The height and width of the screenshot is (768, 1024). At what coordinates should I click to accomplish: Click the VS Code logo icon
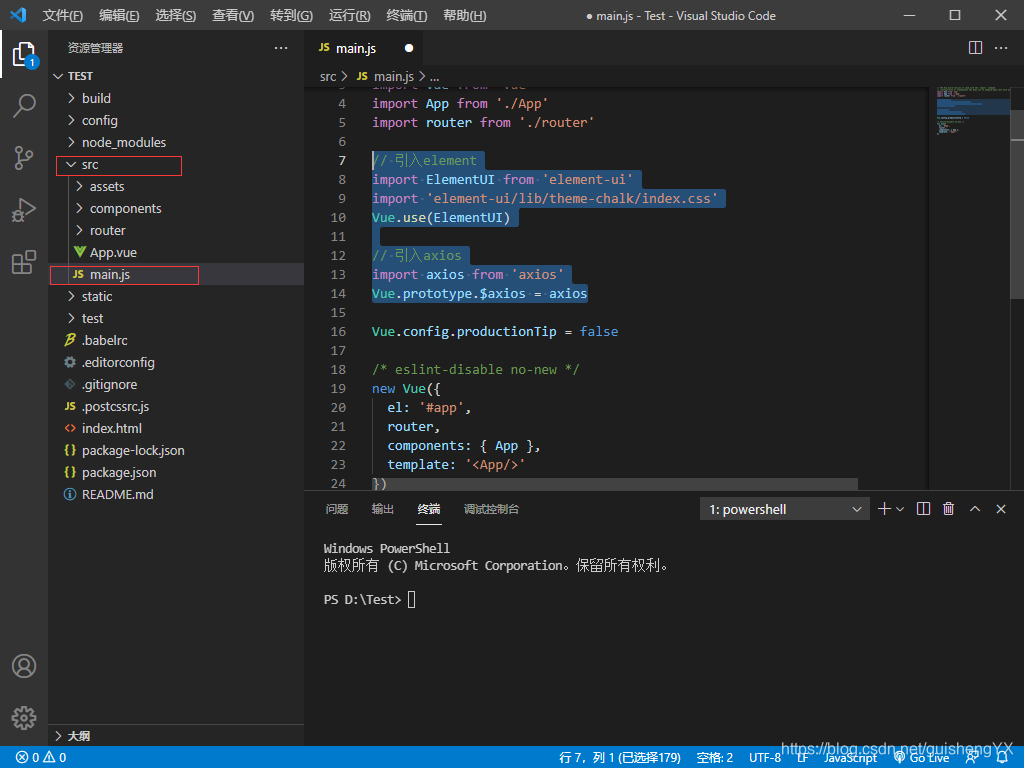pyautogui.click(x=18, y=15)
